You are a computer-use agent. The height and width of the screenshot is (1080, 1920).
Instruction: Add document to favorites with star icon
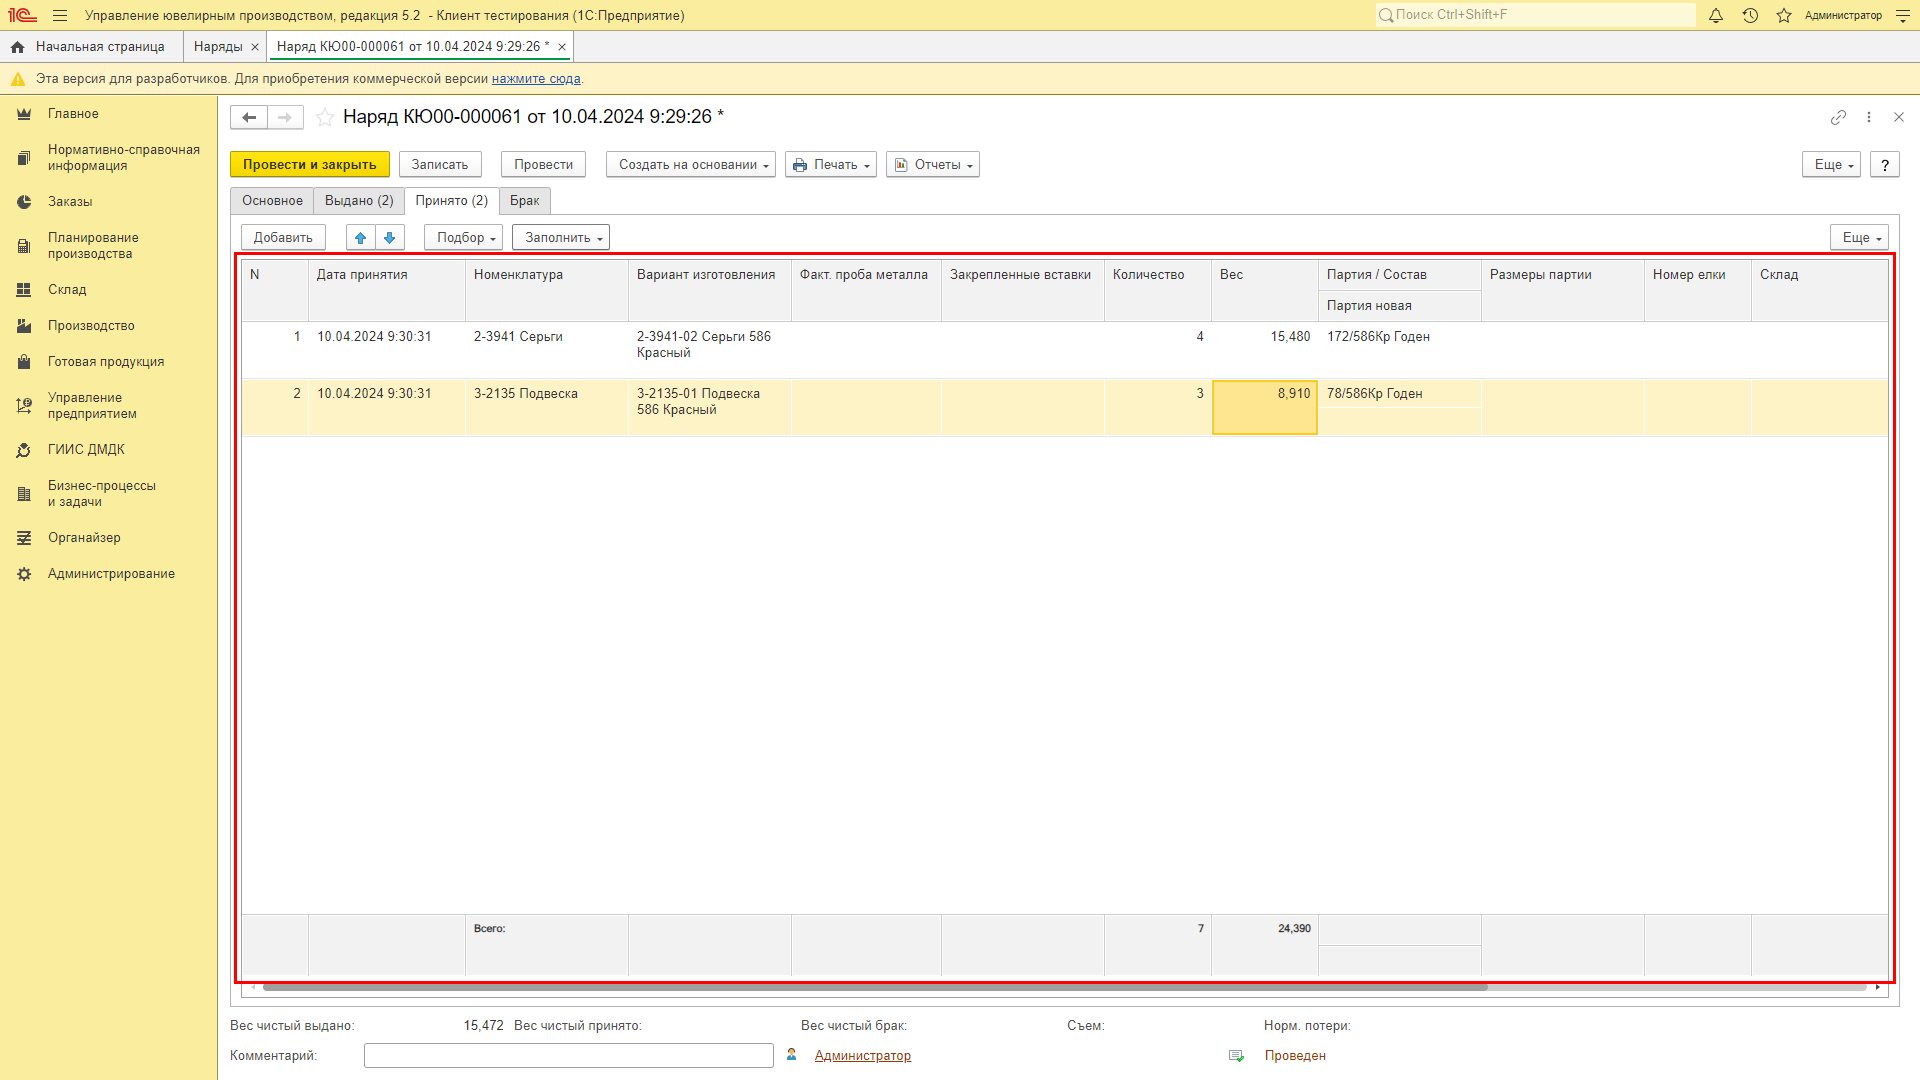point(325,118)
